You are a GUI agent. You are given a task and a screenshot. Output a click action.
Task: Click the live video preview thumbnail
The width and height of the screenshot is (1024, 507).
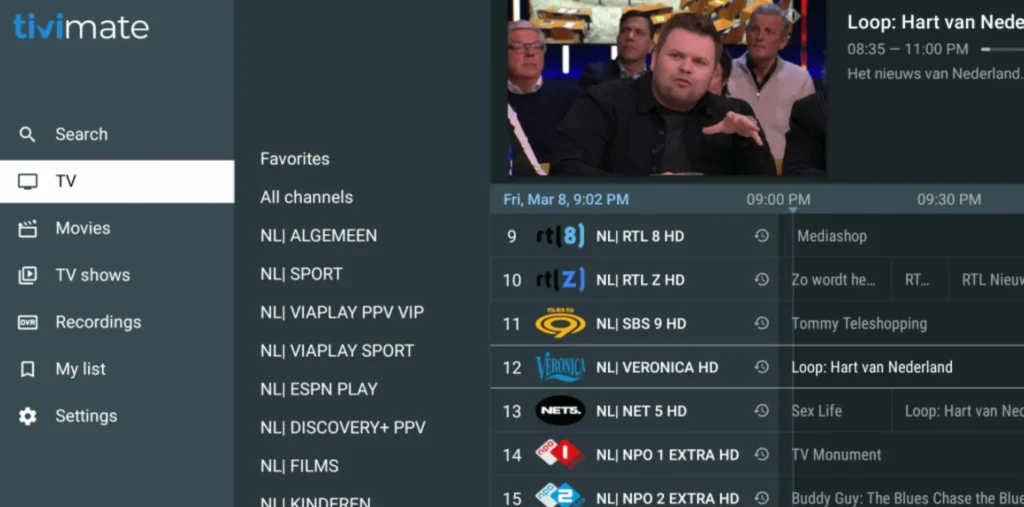pyautogui.click(x=667, y=88)
